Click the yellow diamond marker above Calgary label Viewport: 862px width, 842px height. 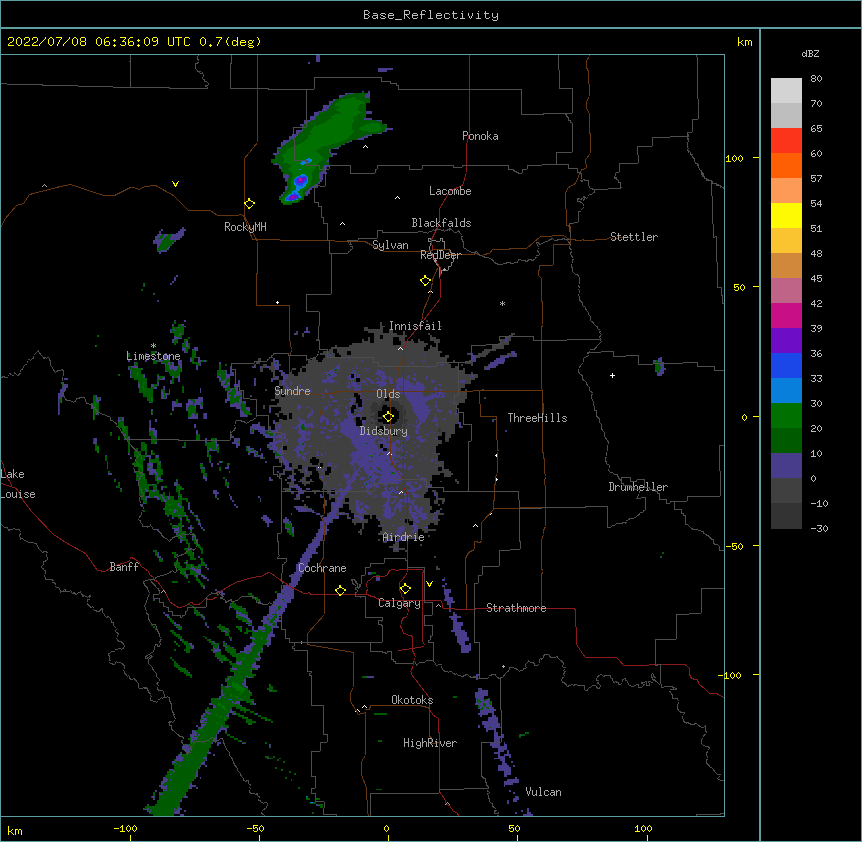point(405,589)
